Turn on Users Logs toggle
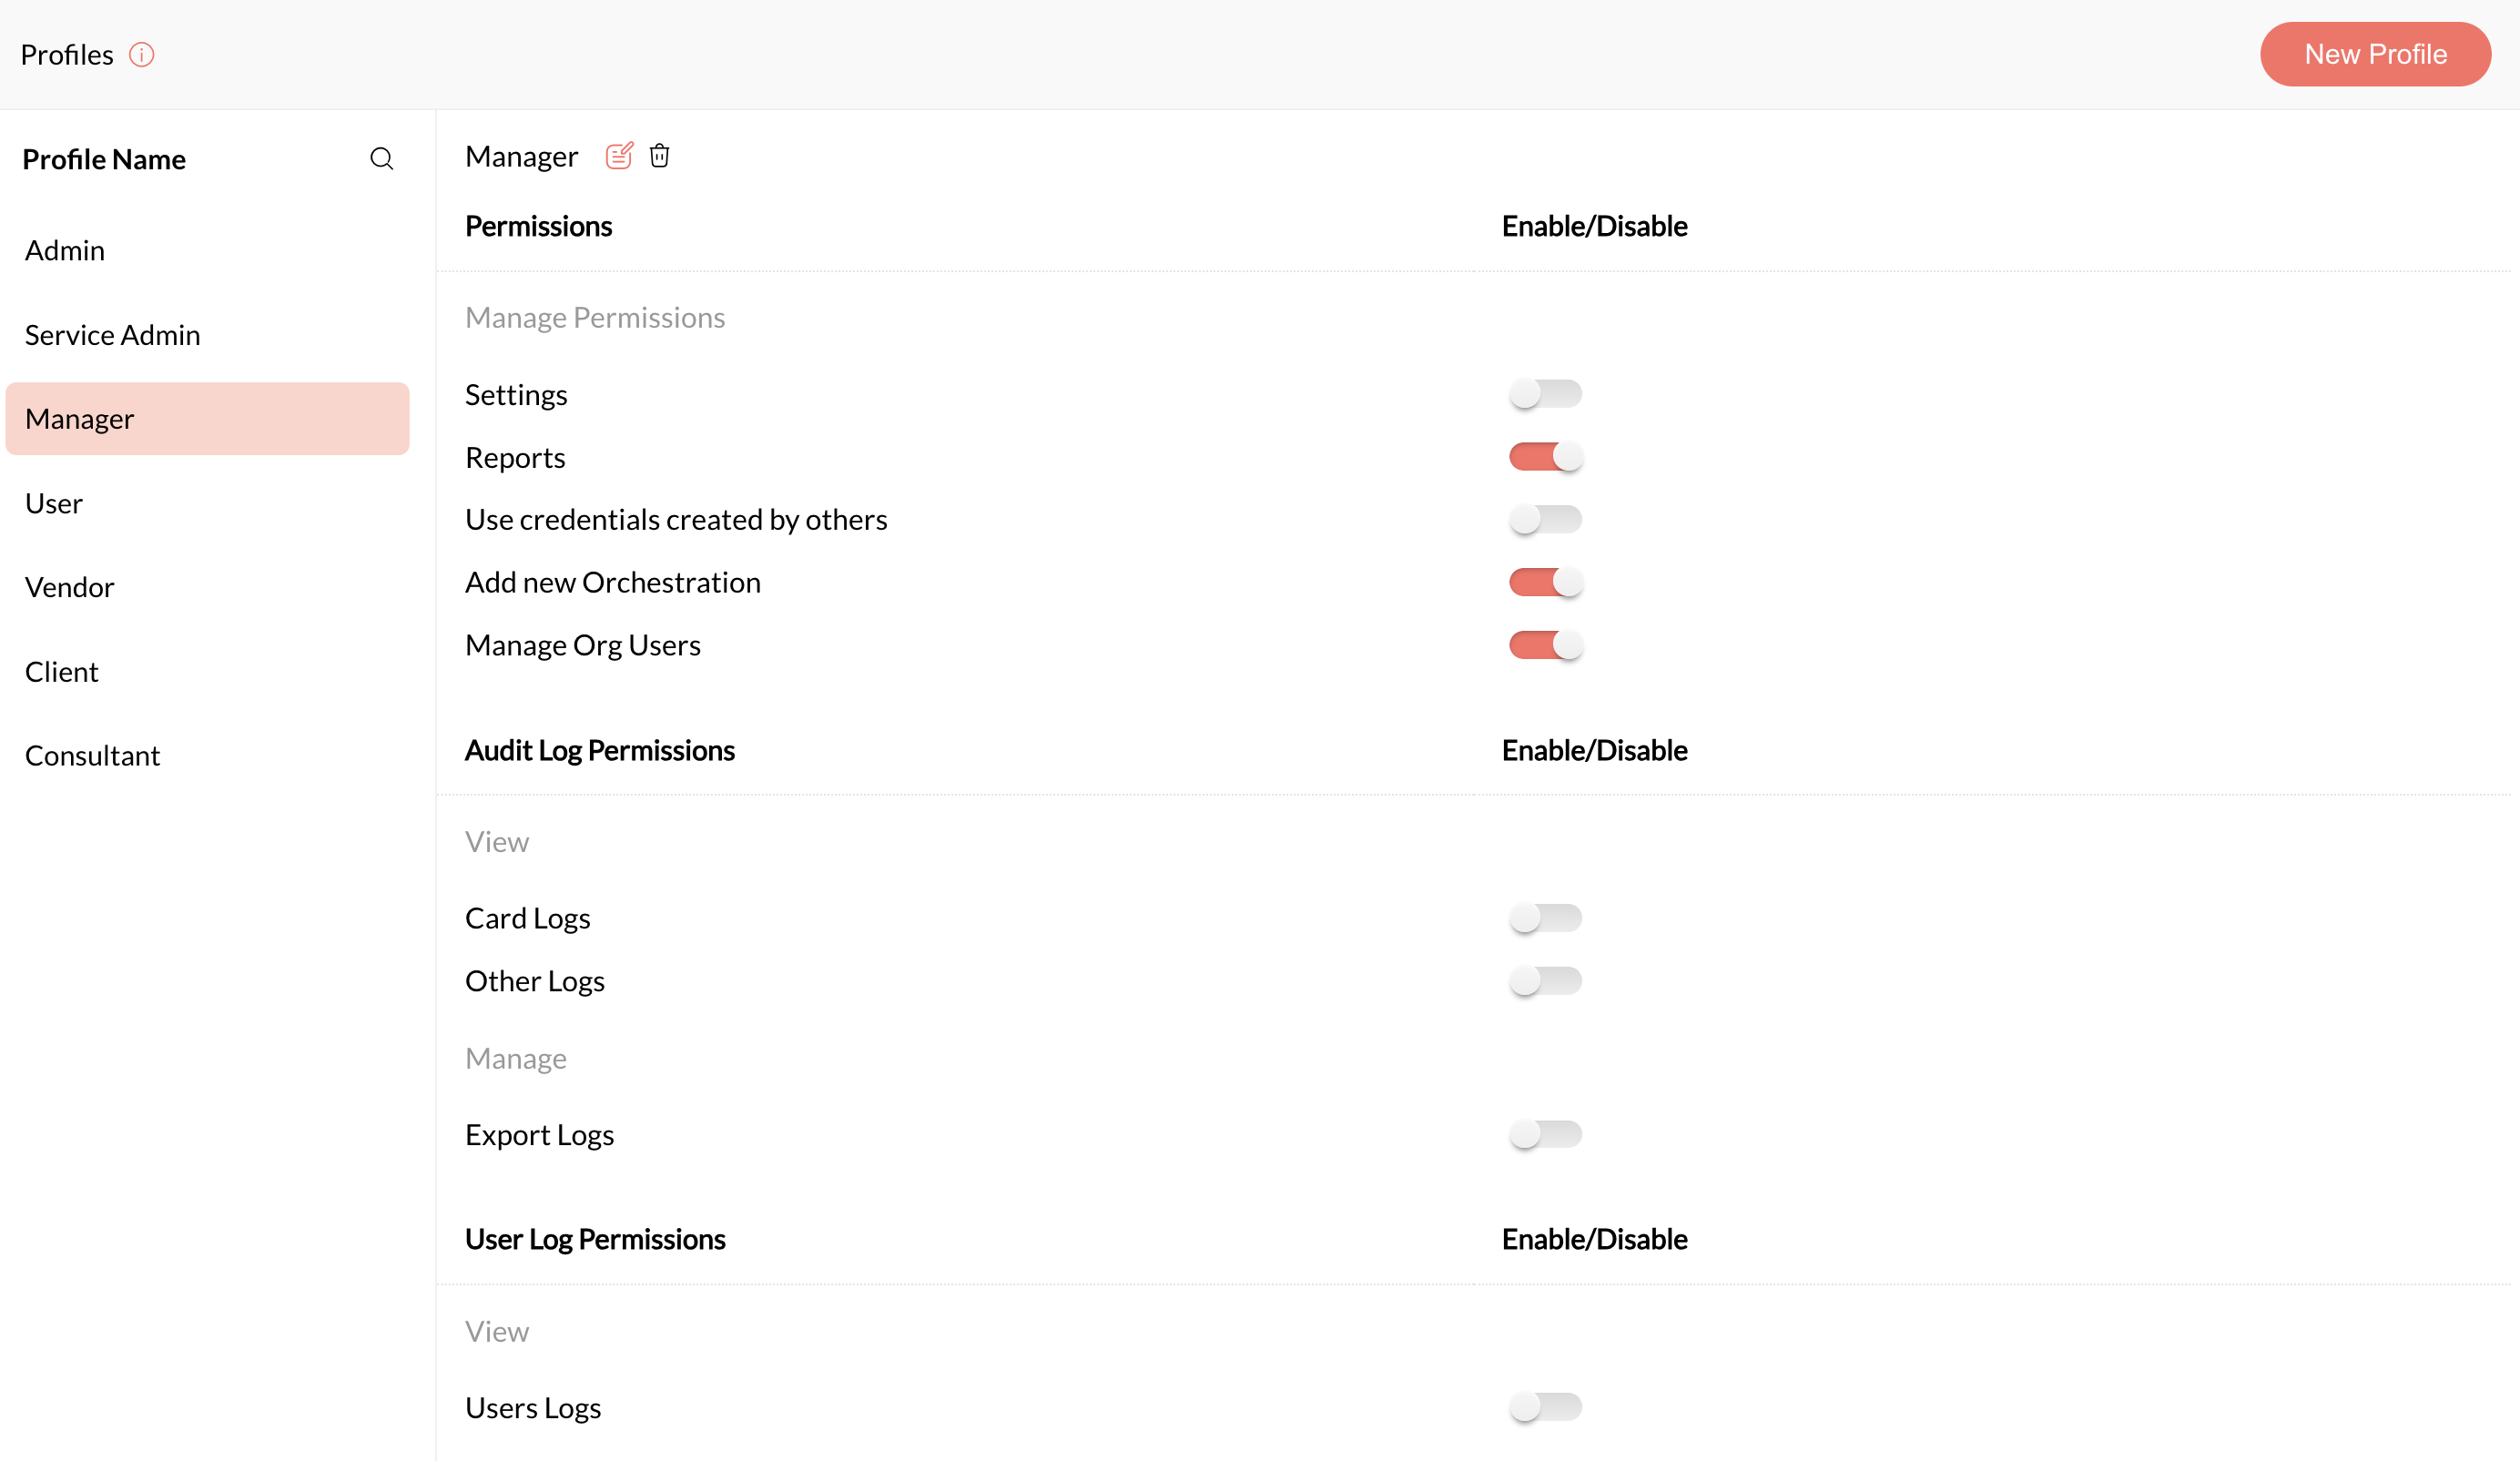Image resolution: width=2520 pixels, height=1461 pixels. click(1545, 1407)
